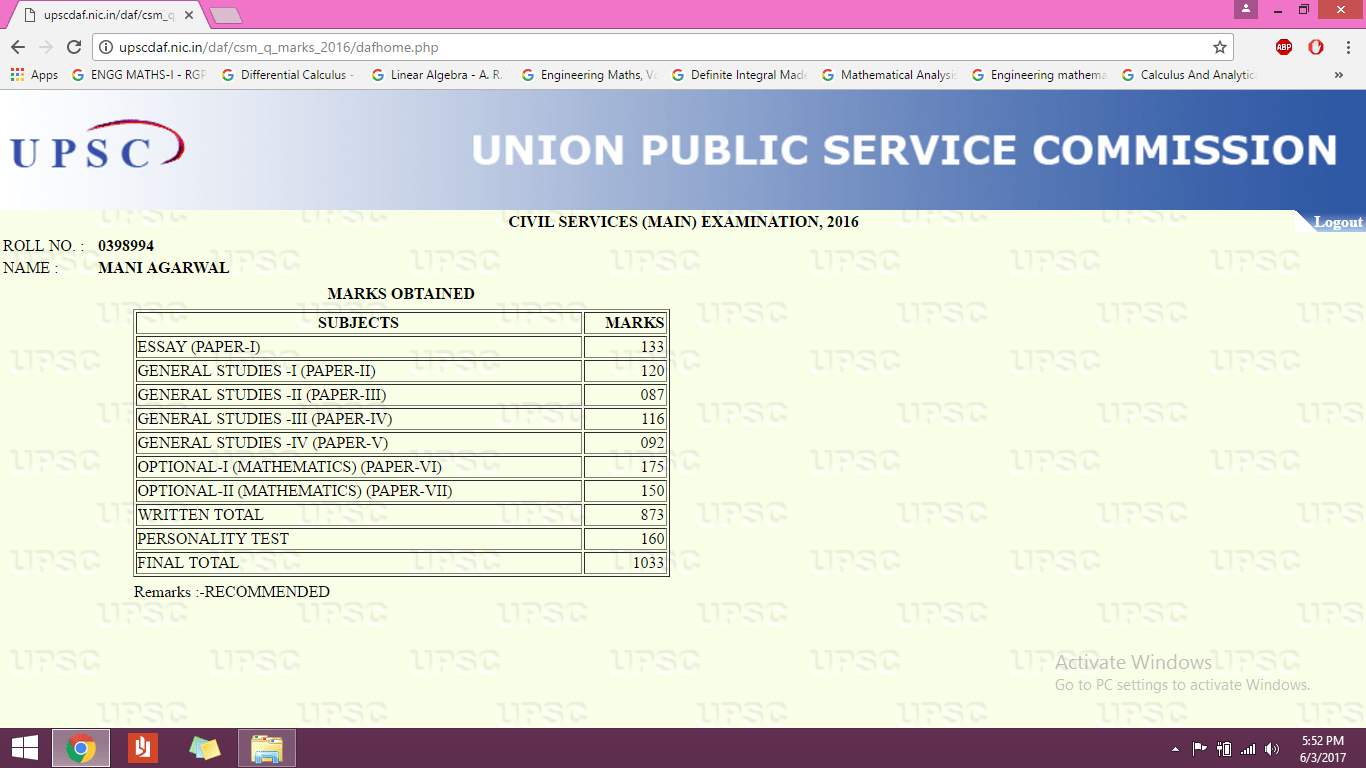Open File Explorer from the taskbar
The height and width of the screenshot is (768, 1366).
point(267,748)
